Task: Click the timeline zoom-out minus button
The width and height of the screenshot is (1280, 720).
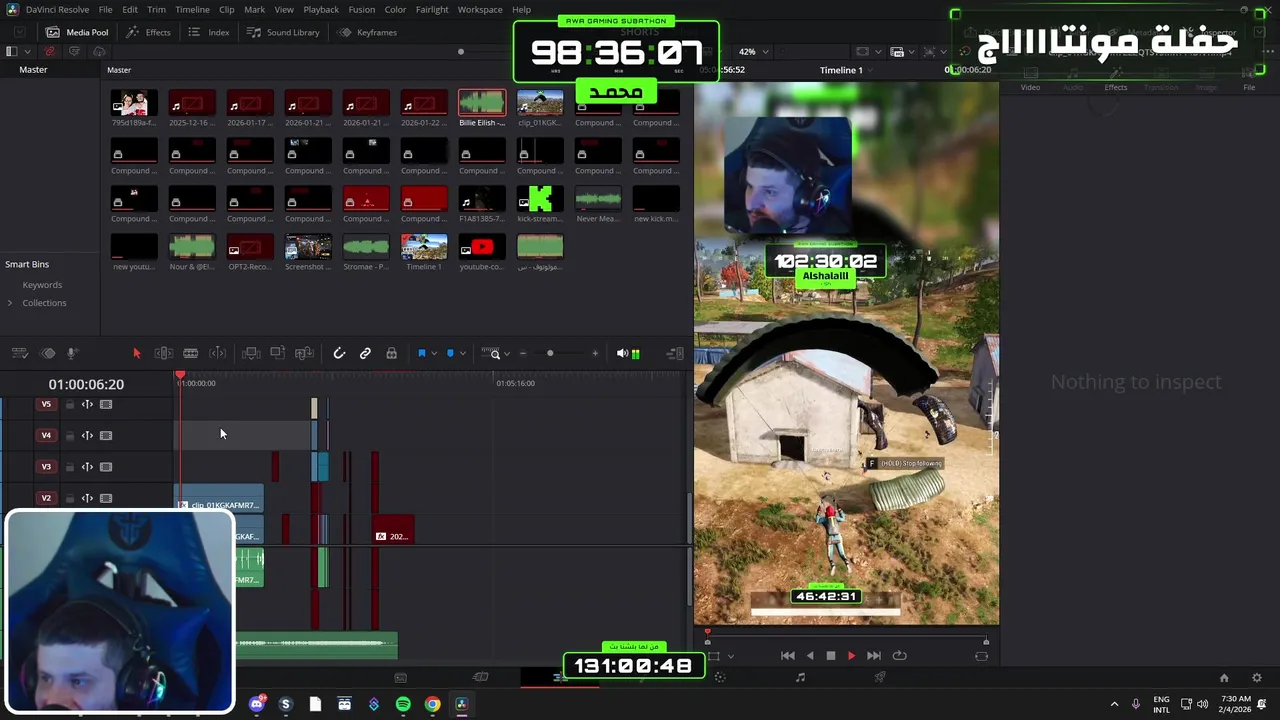Action: click(522, 353)
